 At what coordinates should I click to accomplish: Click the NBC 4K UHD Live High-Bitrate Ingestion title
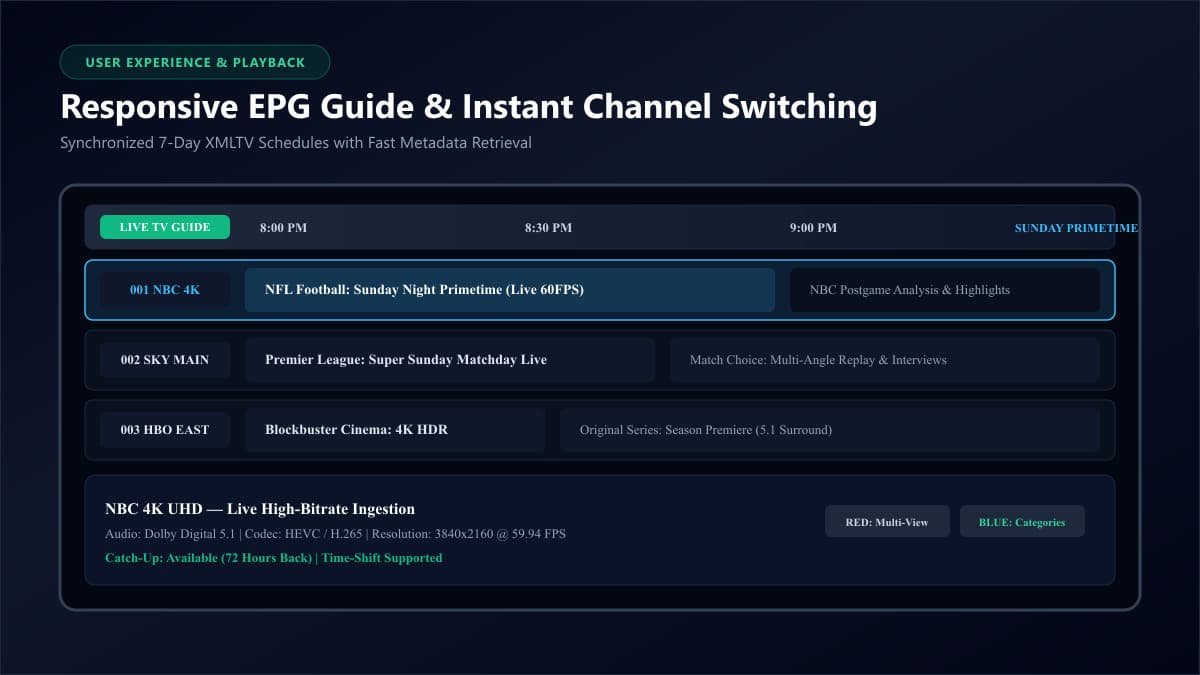(260, 509)
